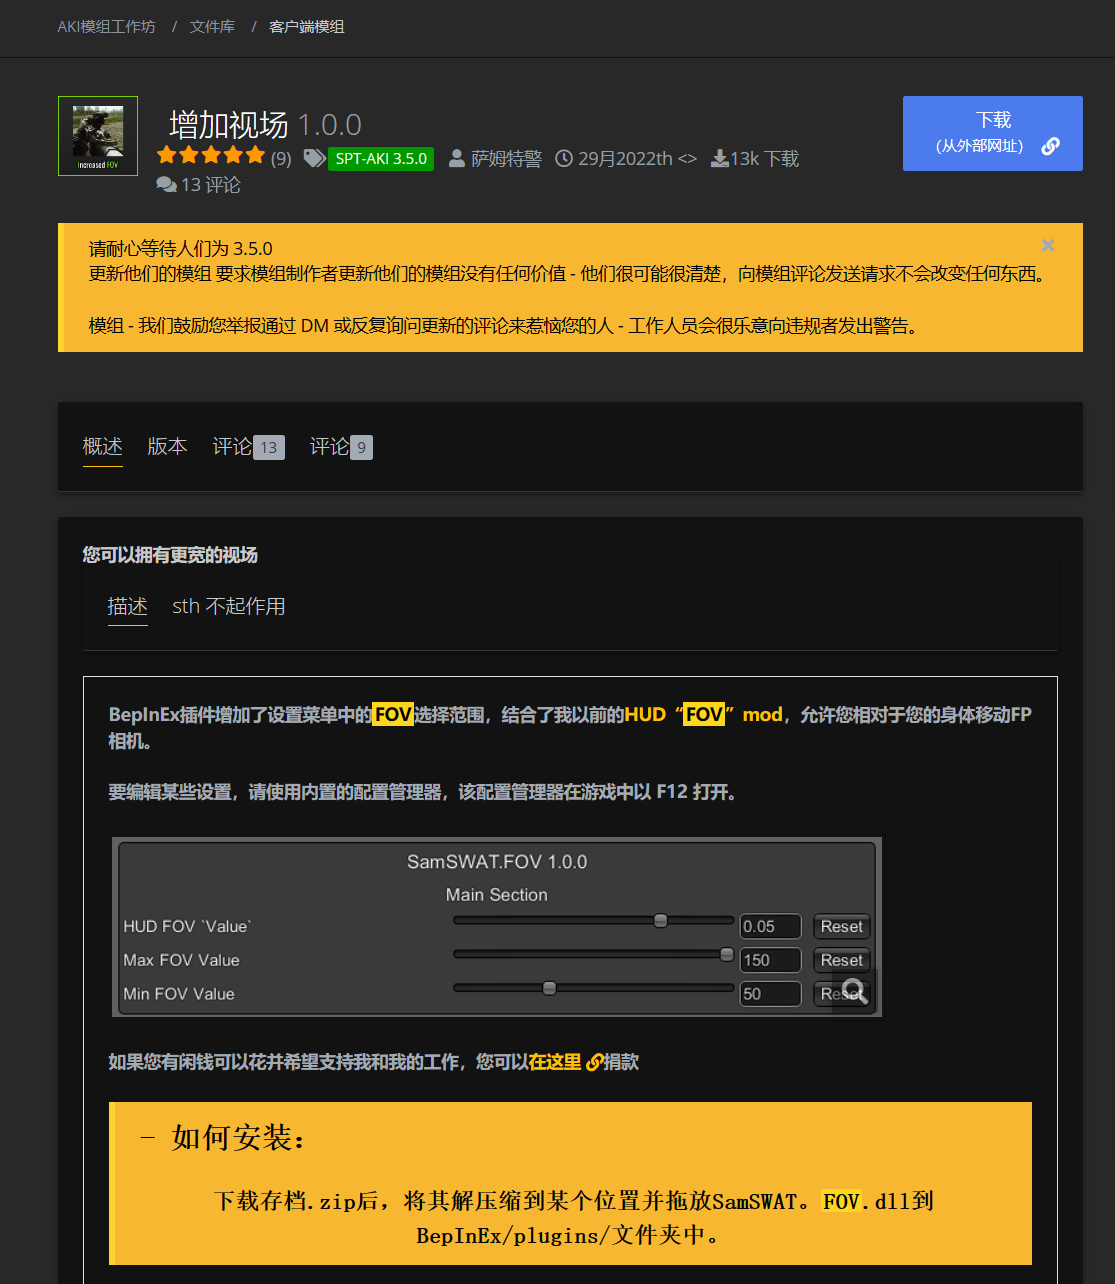1115x1284 pixels.
Task: Click the clock icon by the date
Action: tap(564, 159)
